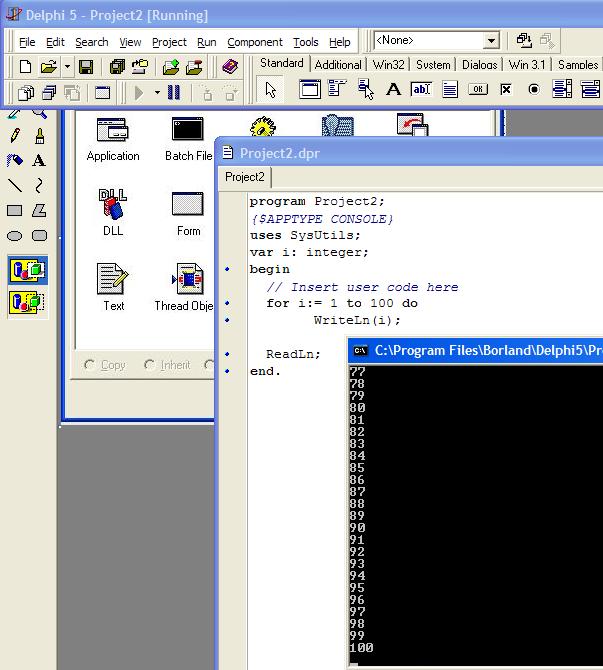
Task: Open the Component menu
Action: 254,42
